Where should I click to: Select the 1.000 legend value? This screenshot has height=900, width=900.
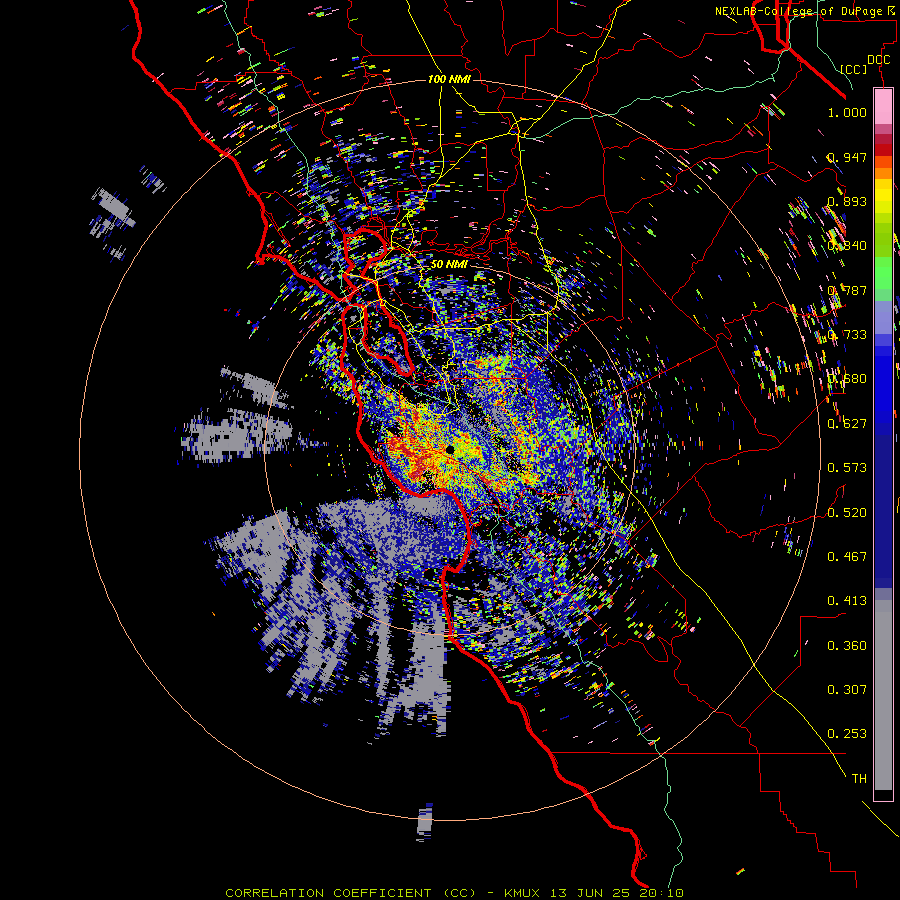click(x=847, y=112)
